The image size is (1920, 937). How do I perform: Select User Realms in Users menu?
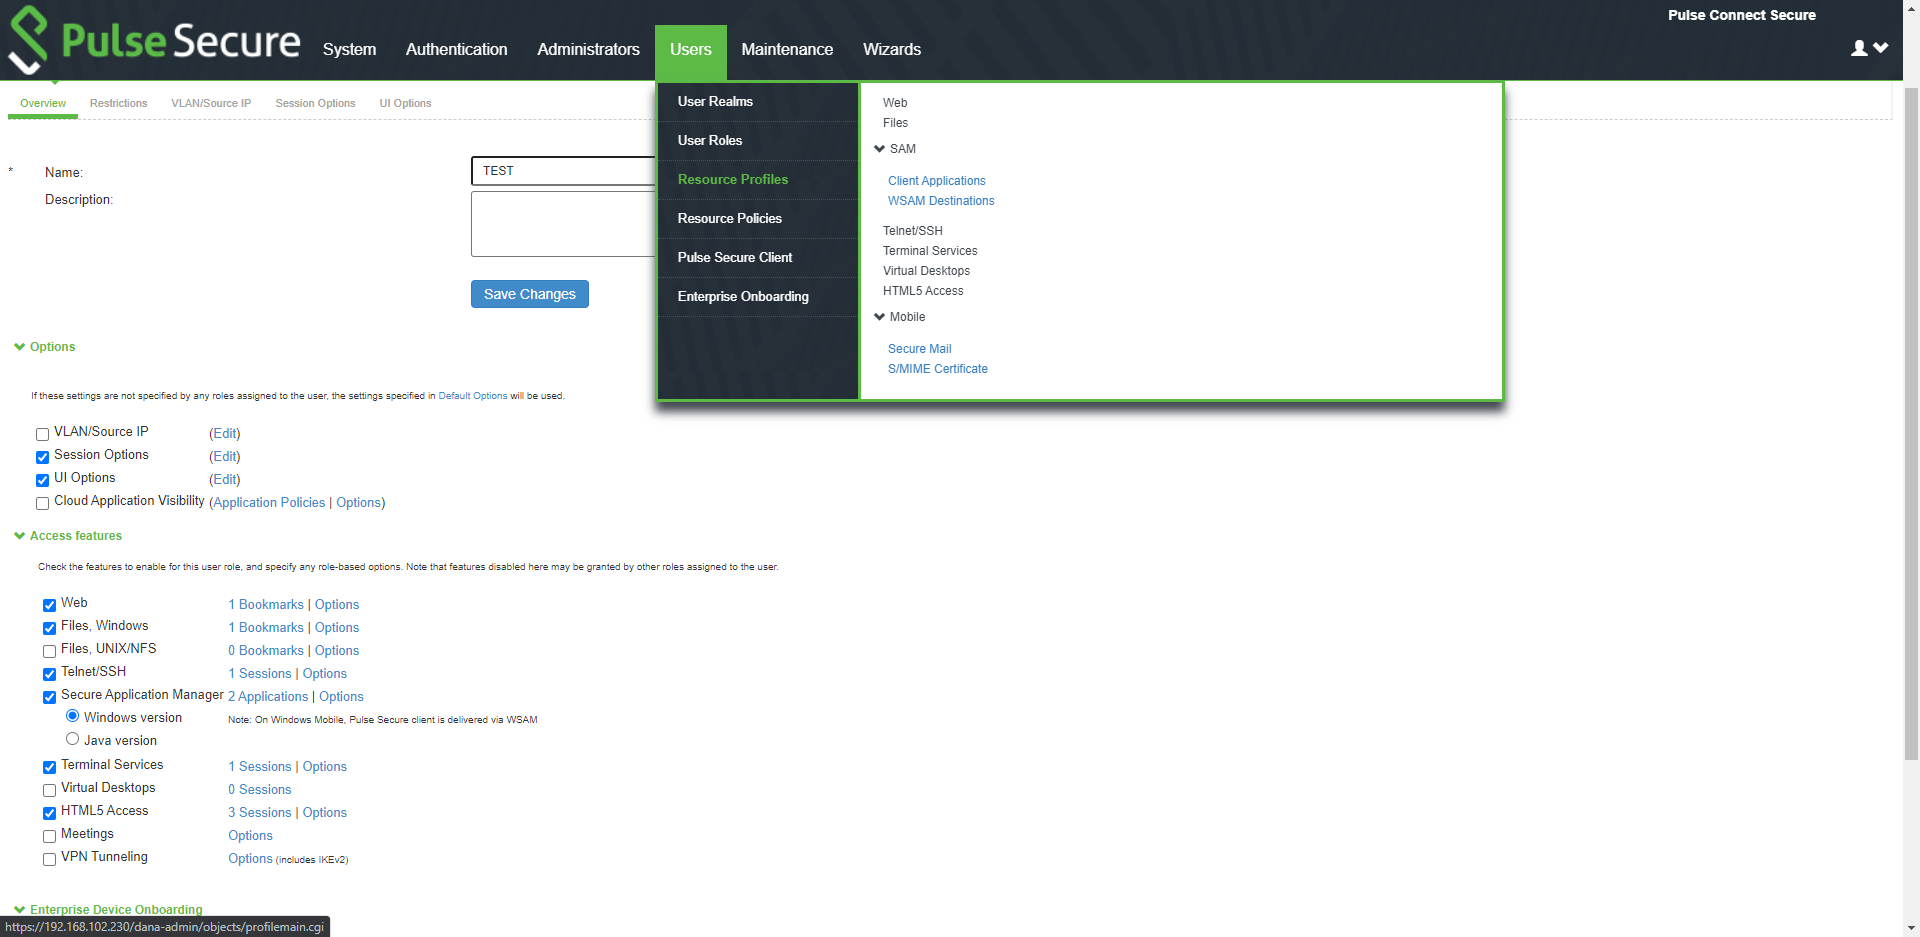(x=758, y=102)
